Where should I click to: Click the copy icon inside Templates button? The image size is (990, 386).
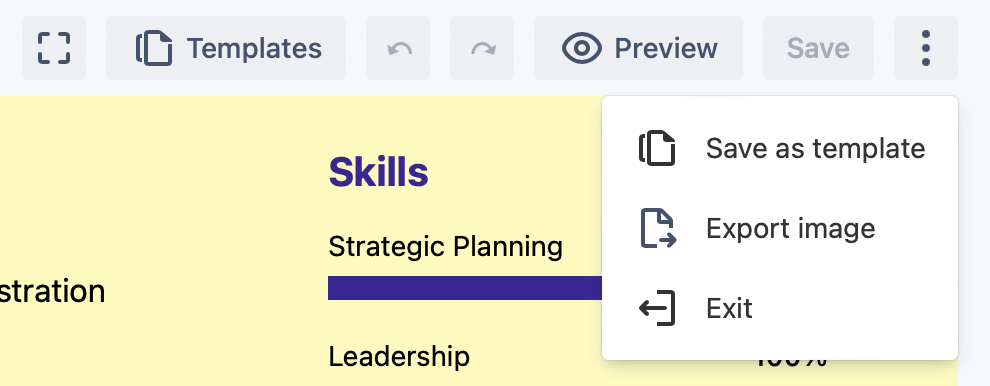click(x=154, y=49)
